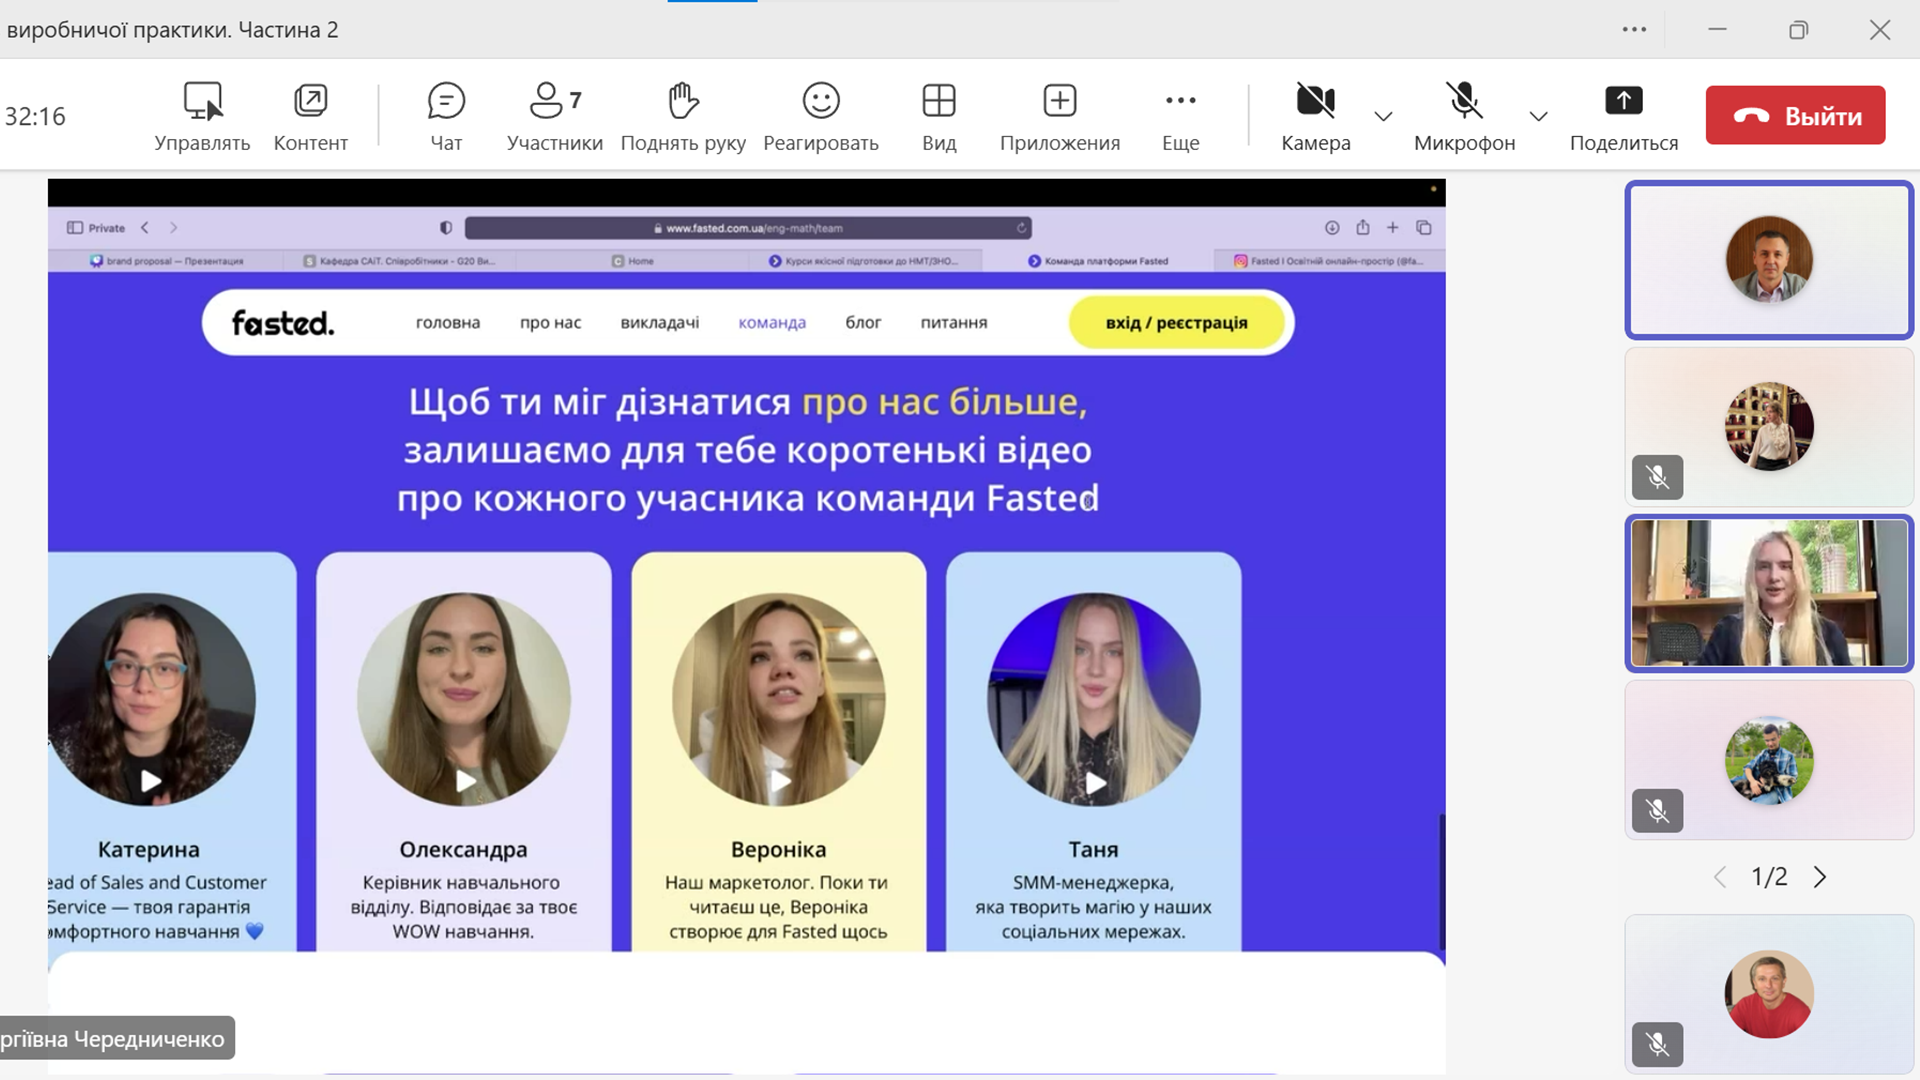
Task: Open the викладачі nav item
Action: pos(660,322)
